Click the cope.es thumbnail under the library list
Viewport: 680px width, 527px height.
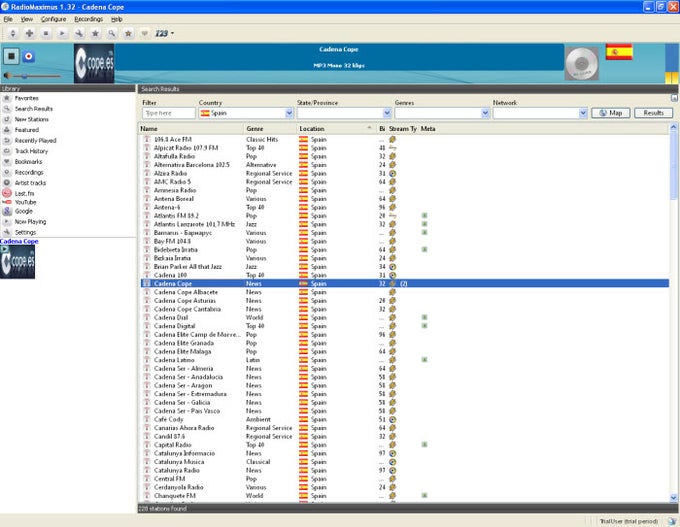17,262
